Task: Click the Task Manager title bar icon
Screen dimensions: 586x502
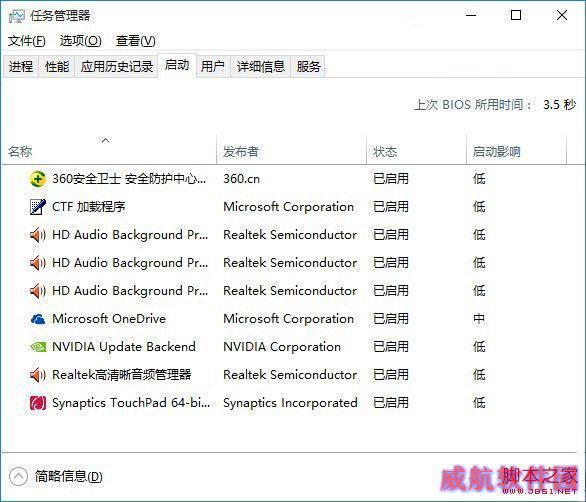Action: click(x=16, y=16)
